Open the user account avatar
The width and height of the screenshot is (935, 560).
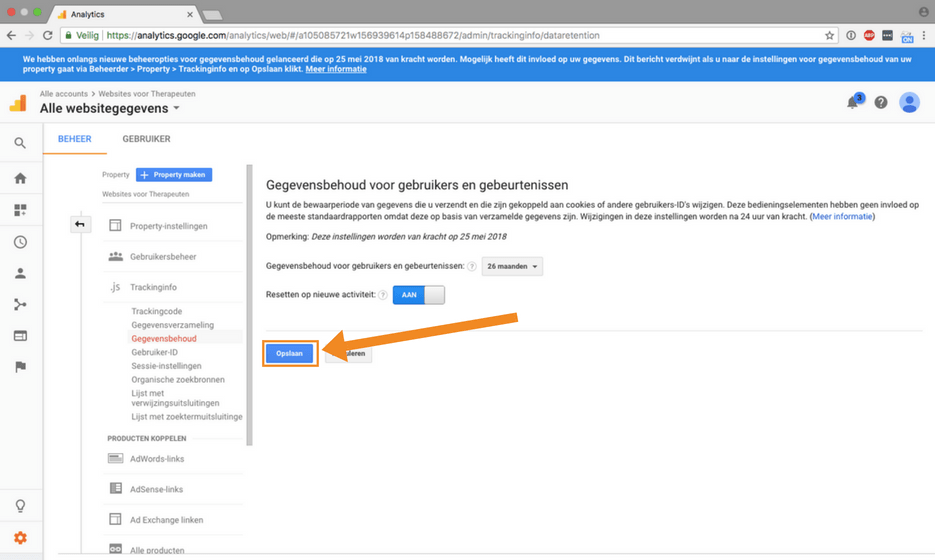pos(909,103)
